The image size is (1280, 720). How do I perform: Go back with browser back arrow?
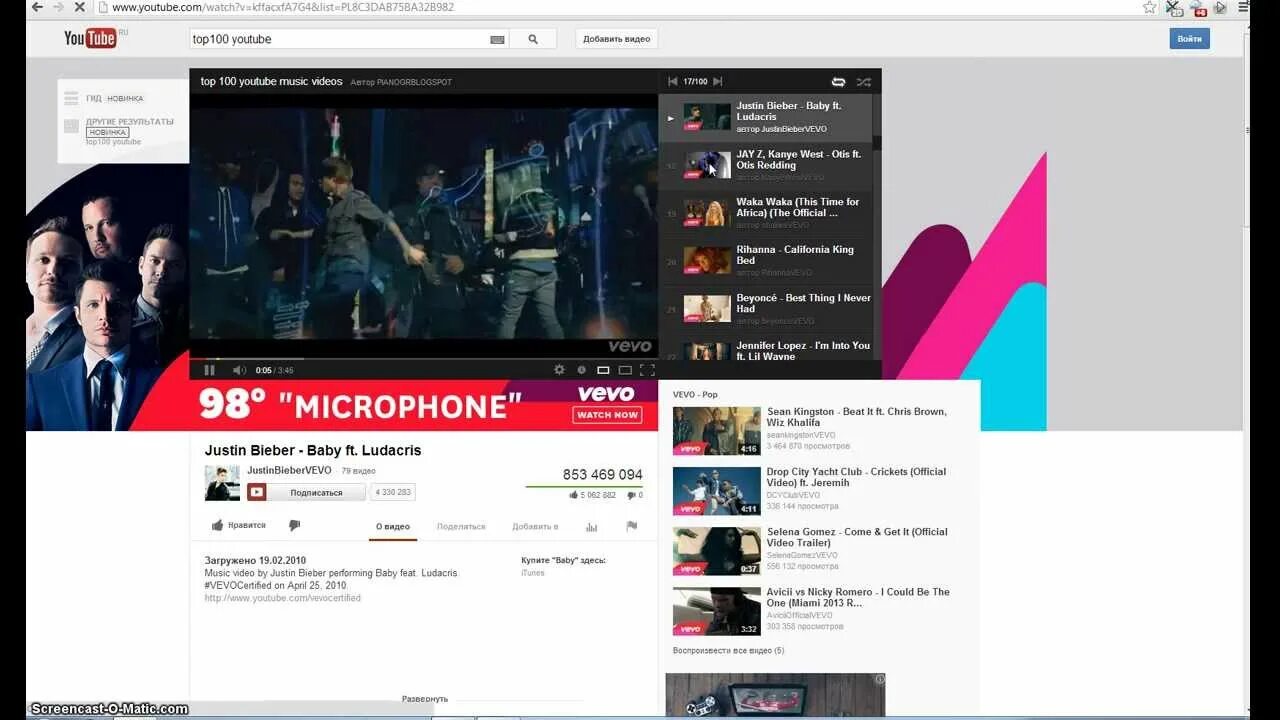coord(37,7)
